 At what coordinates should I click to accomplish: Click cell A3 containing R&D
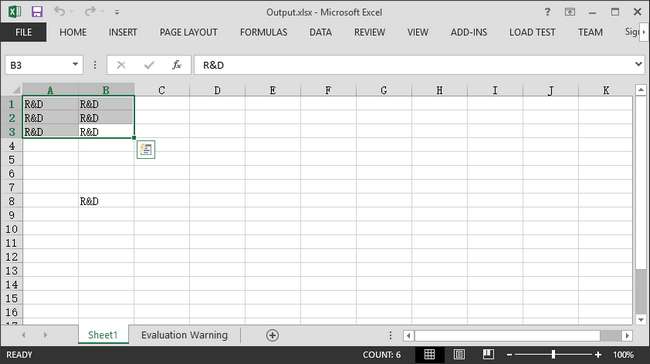(50, 132)
